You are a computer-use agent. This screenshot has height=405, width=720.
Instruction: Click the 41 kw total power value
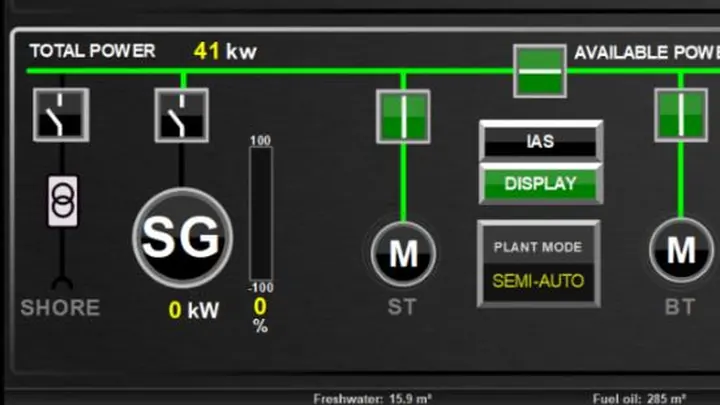225,51
